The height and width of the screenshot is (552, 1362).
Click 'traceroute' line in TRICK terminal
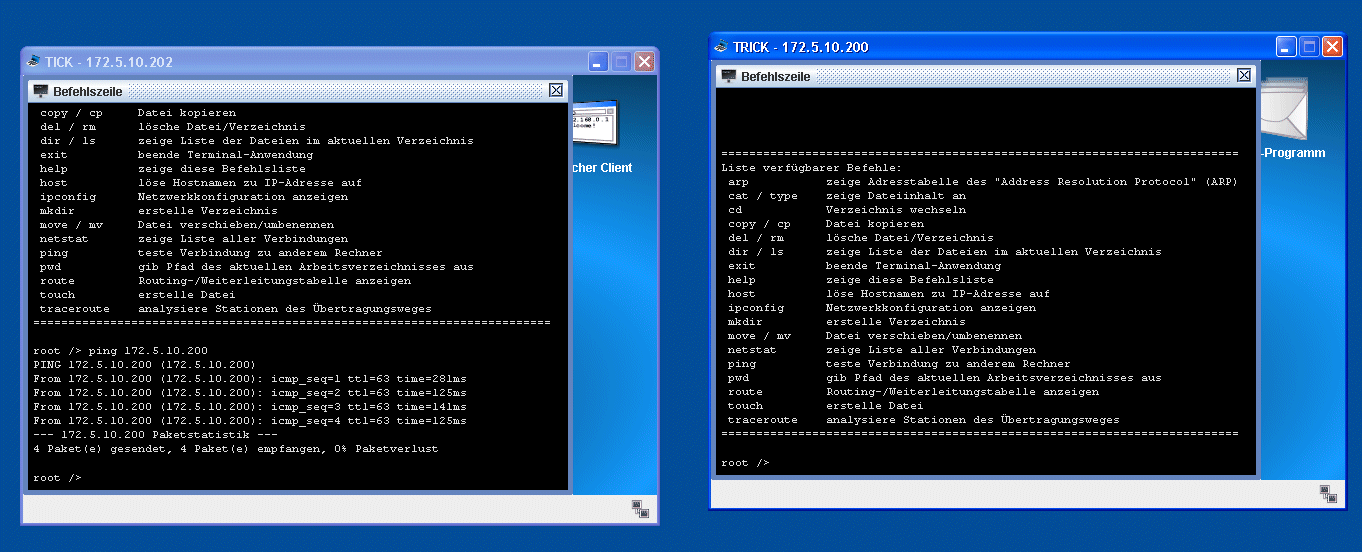point(923,420)
